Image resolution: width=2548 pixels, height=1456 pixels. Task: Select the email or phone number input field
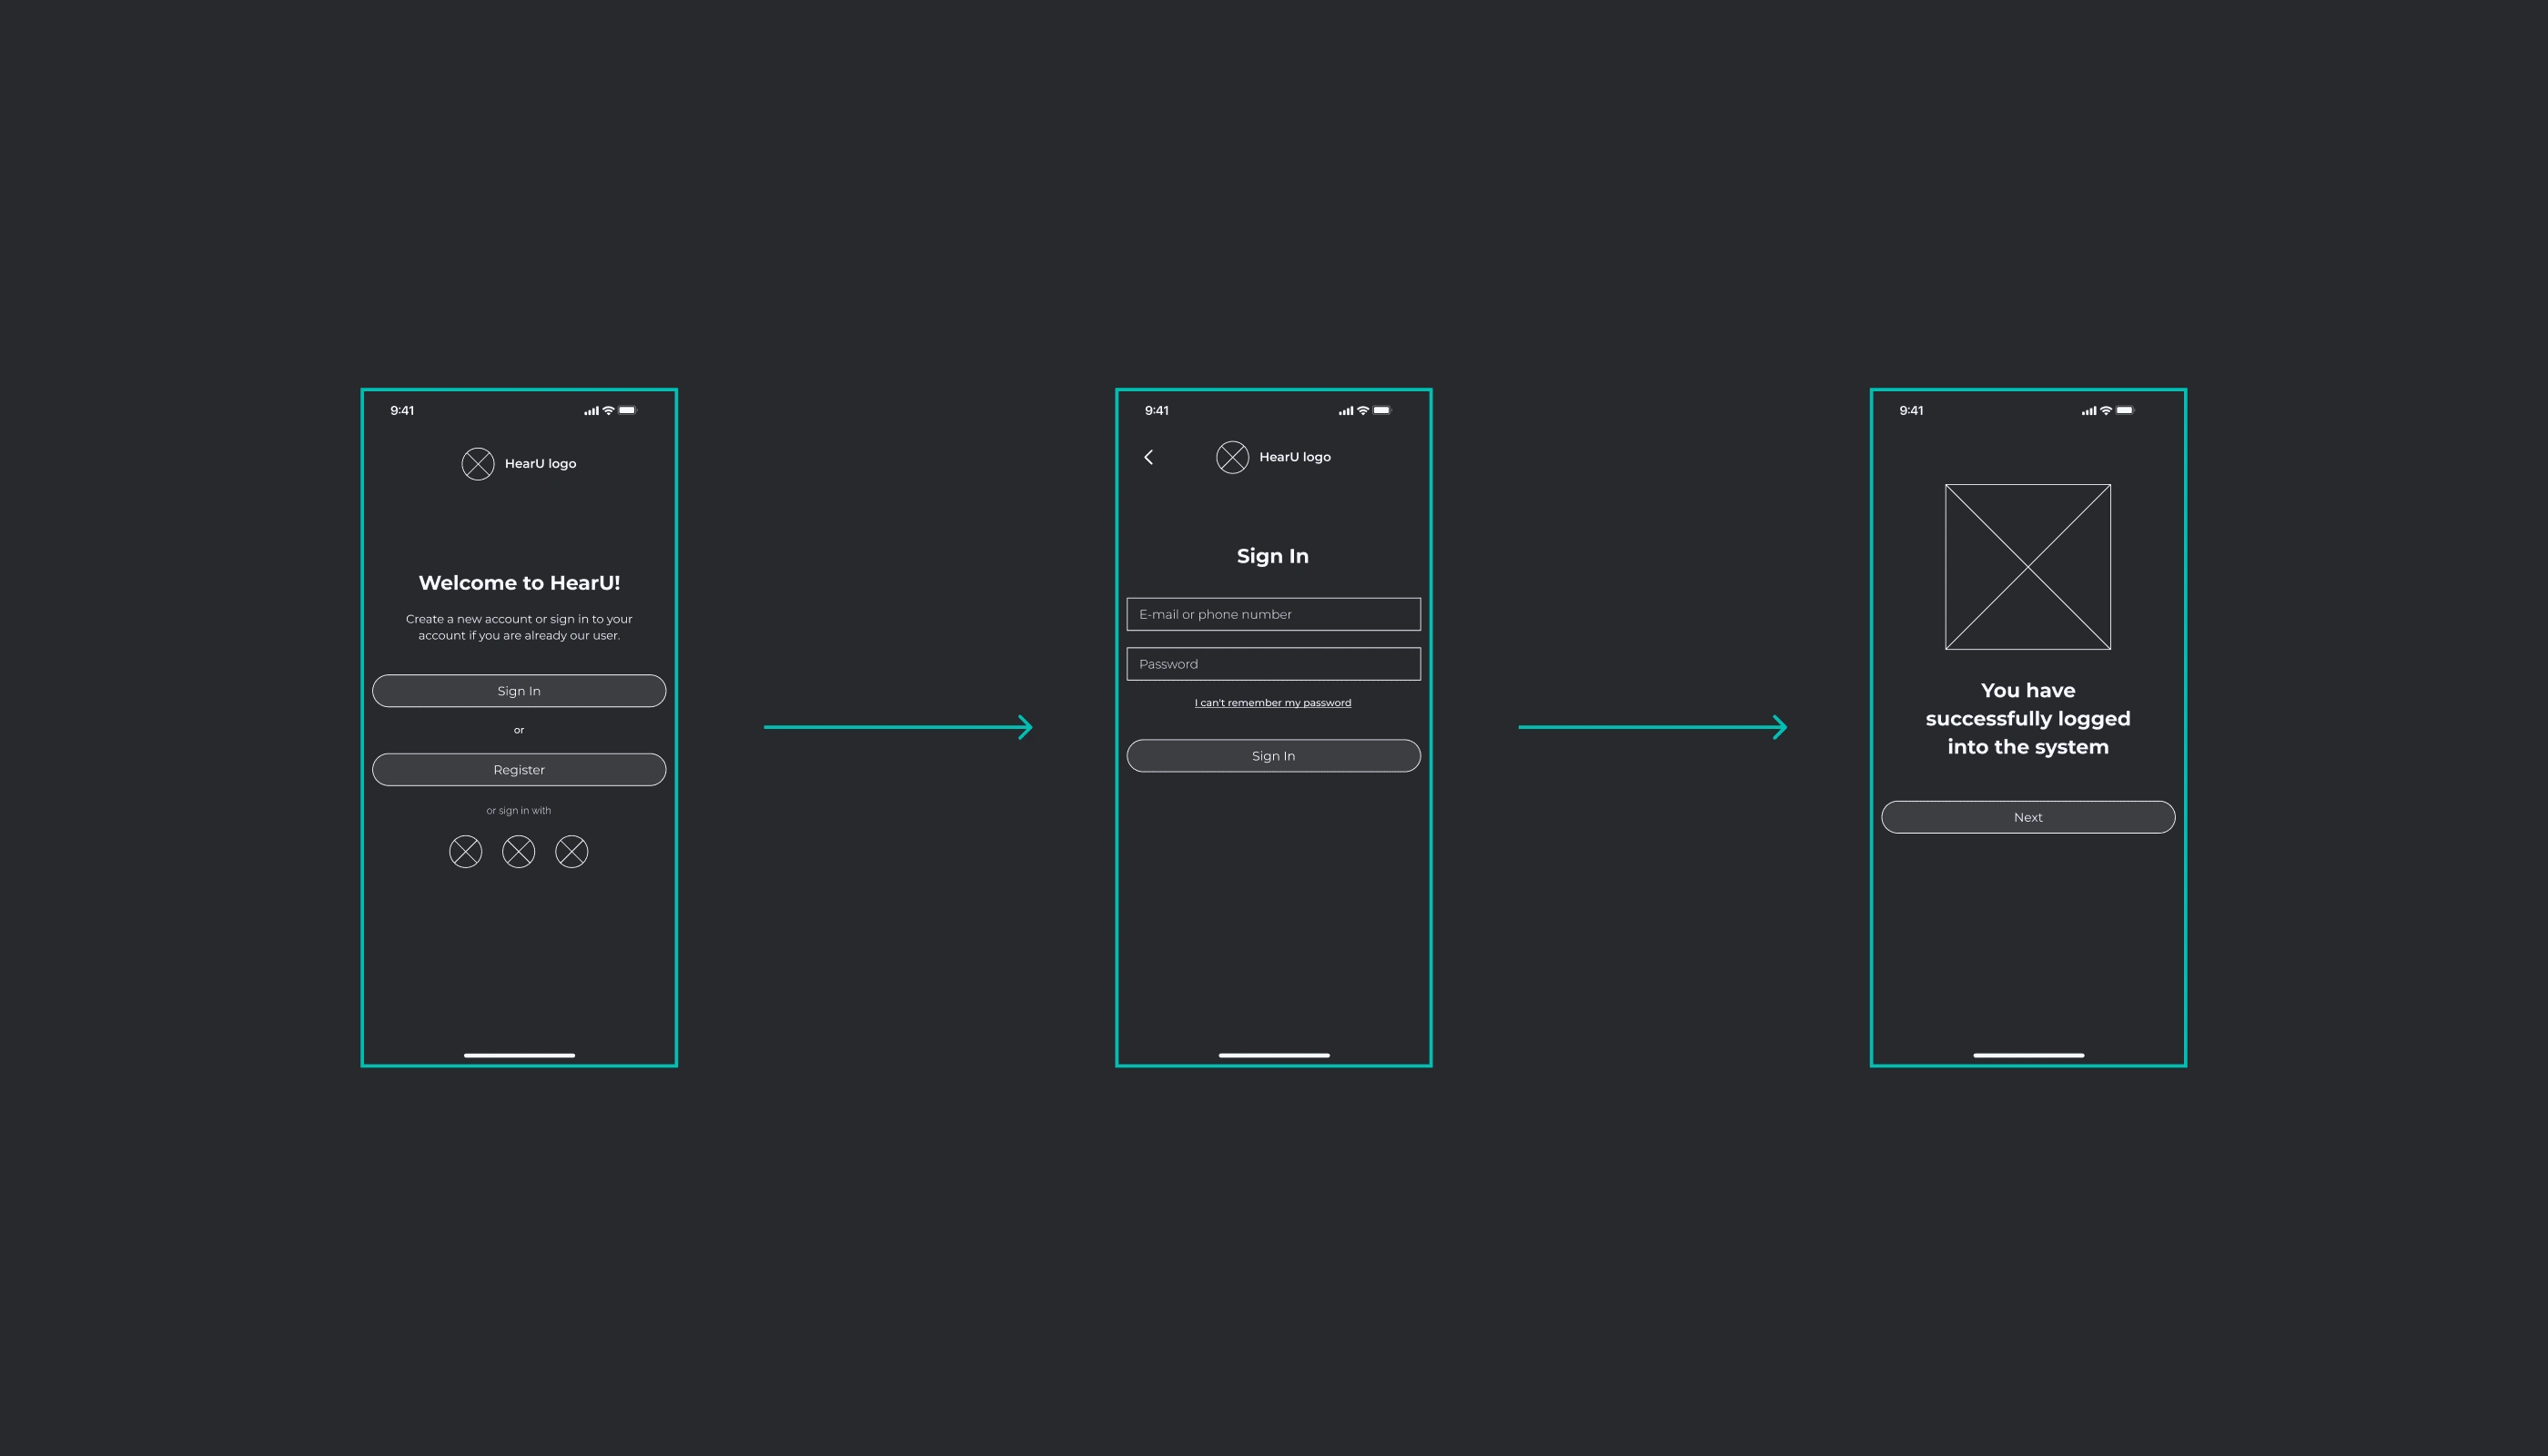pyautogui.click(x=1272, y=614)
